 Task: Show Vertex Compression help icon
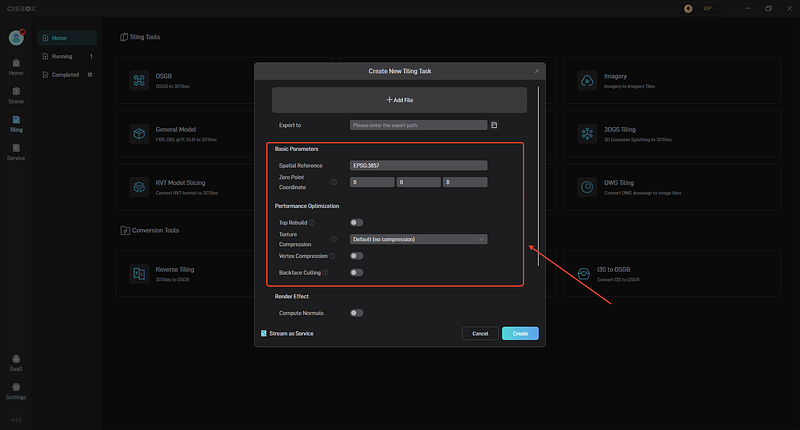point(332,256)
